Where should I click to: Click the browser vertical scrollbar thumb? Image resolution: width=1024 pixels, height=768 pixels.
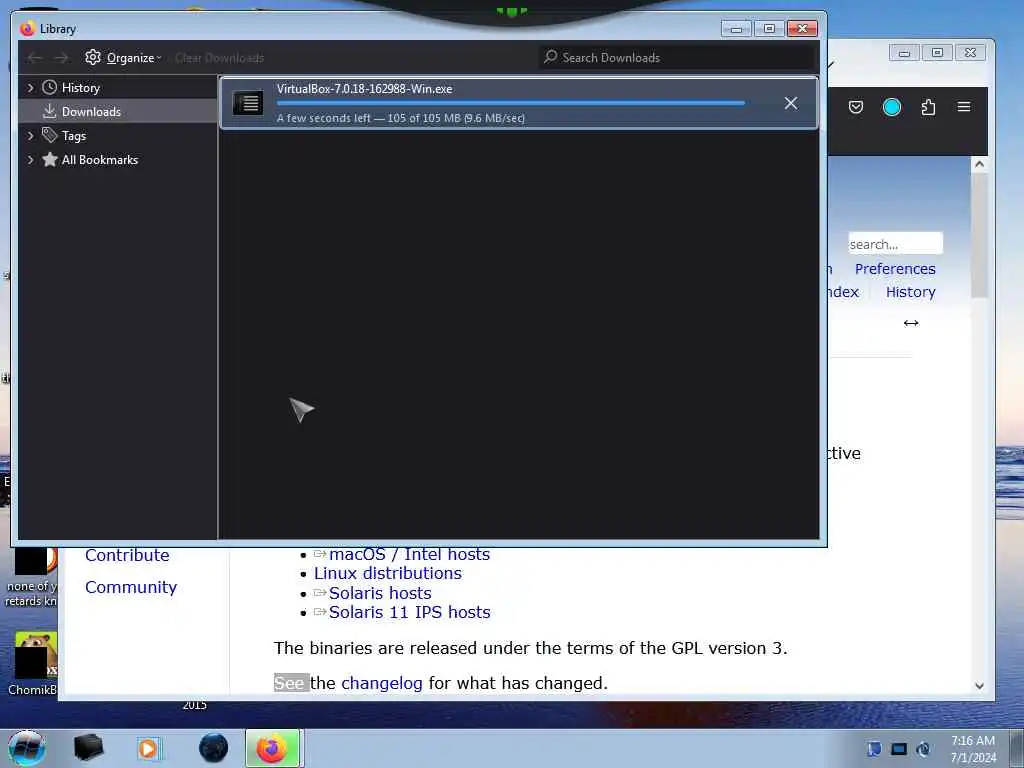(x=979, y=235)
